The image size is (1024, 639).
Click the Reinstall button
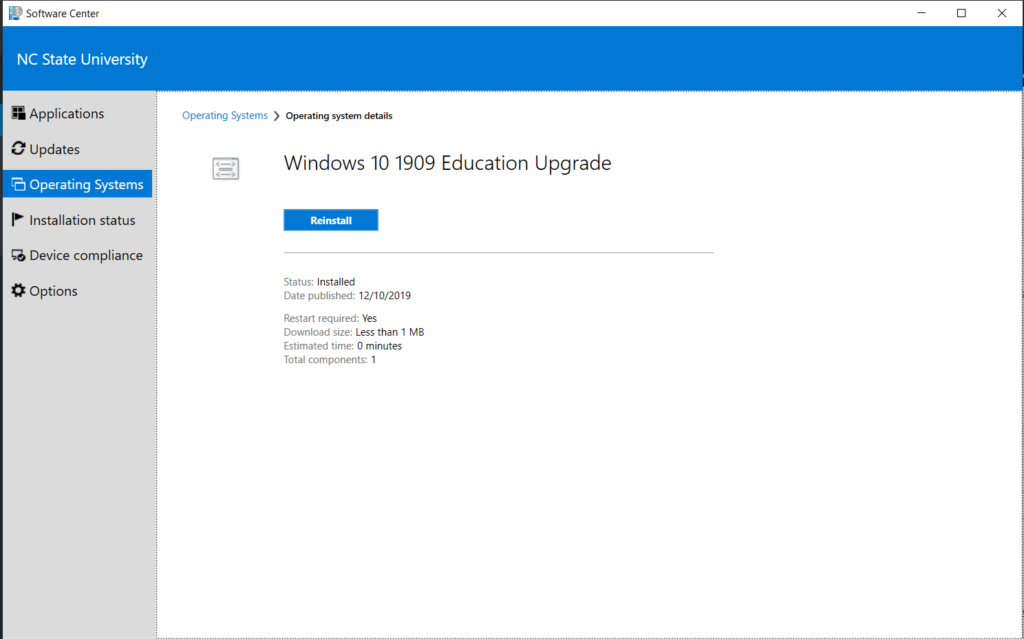click(x=330, y=219)
